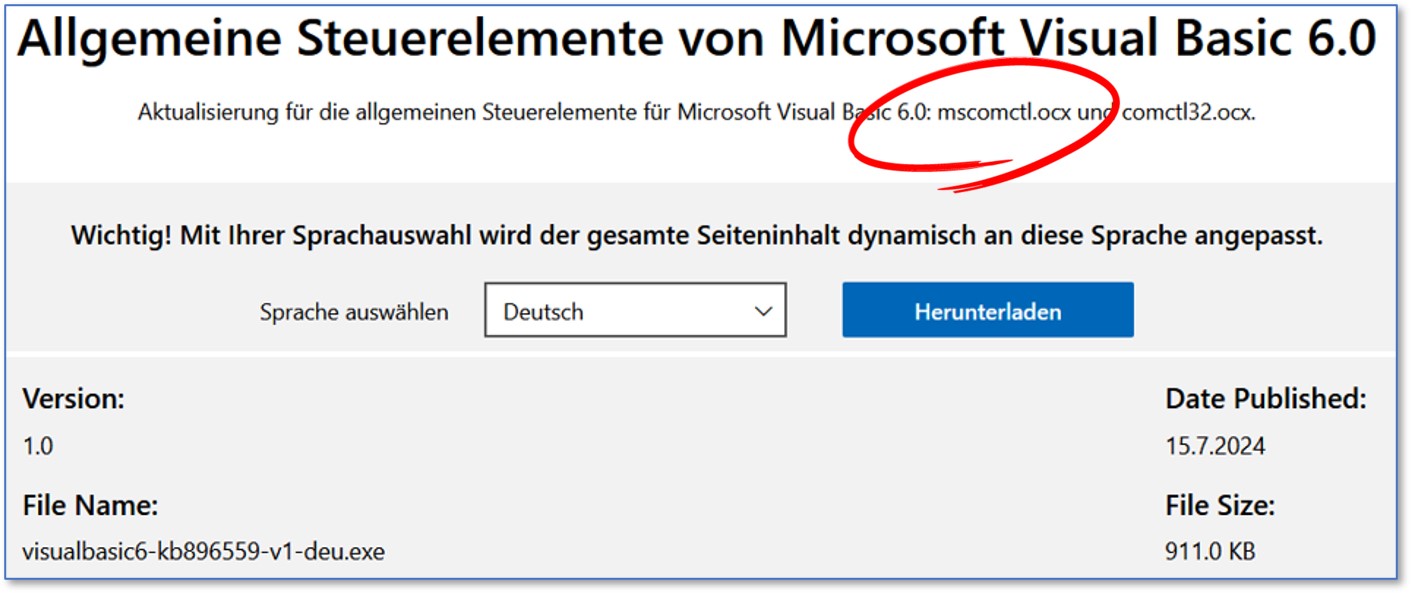Click the 'Sprache auswählen' label
This screenshot has height=593, width=1411.
coord(354,312)
